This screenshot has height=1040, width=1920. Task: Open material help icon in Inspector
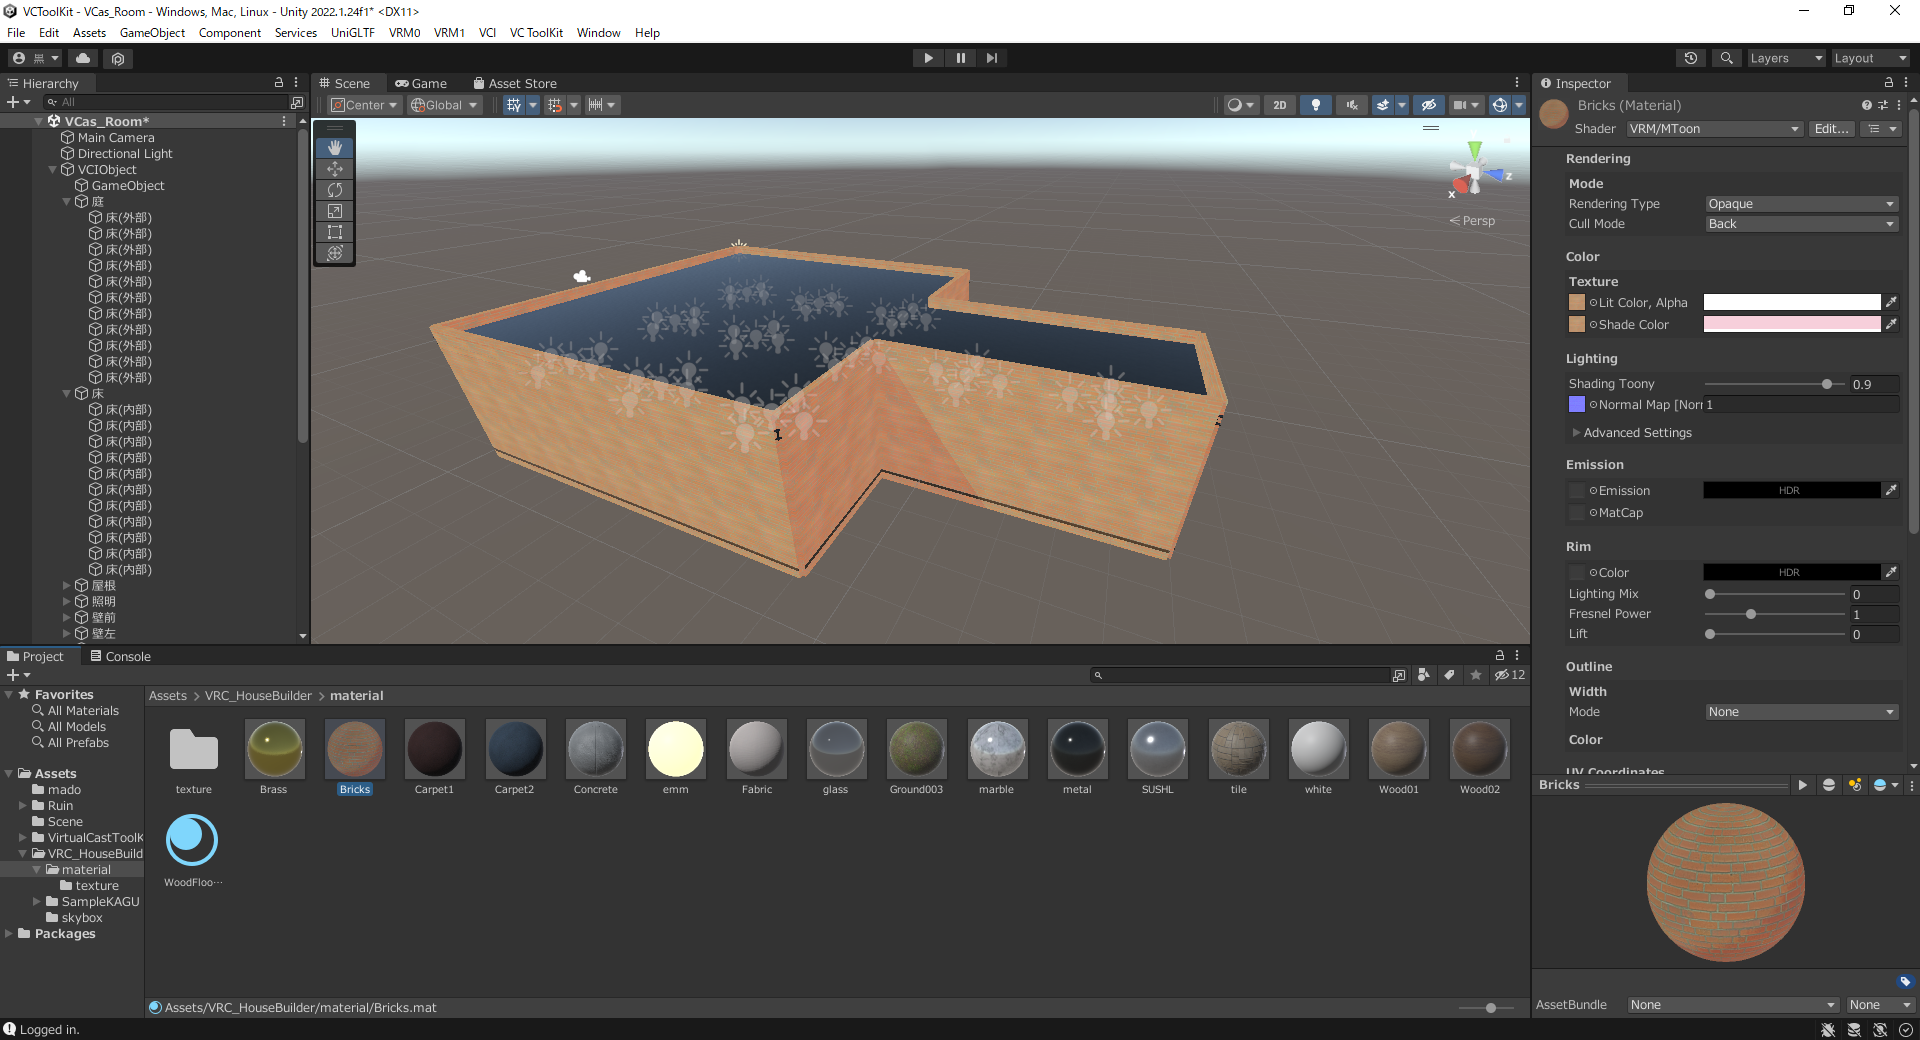(x=1866, y=105)
